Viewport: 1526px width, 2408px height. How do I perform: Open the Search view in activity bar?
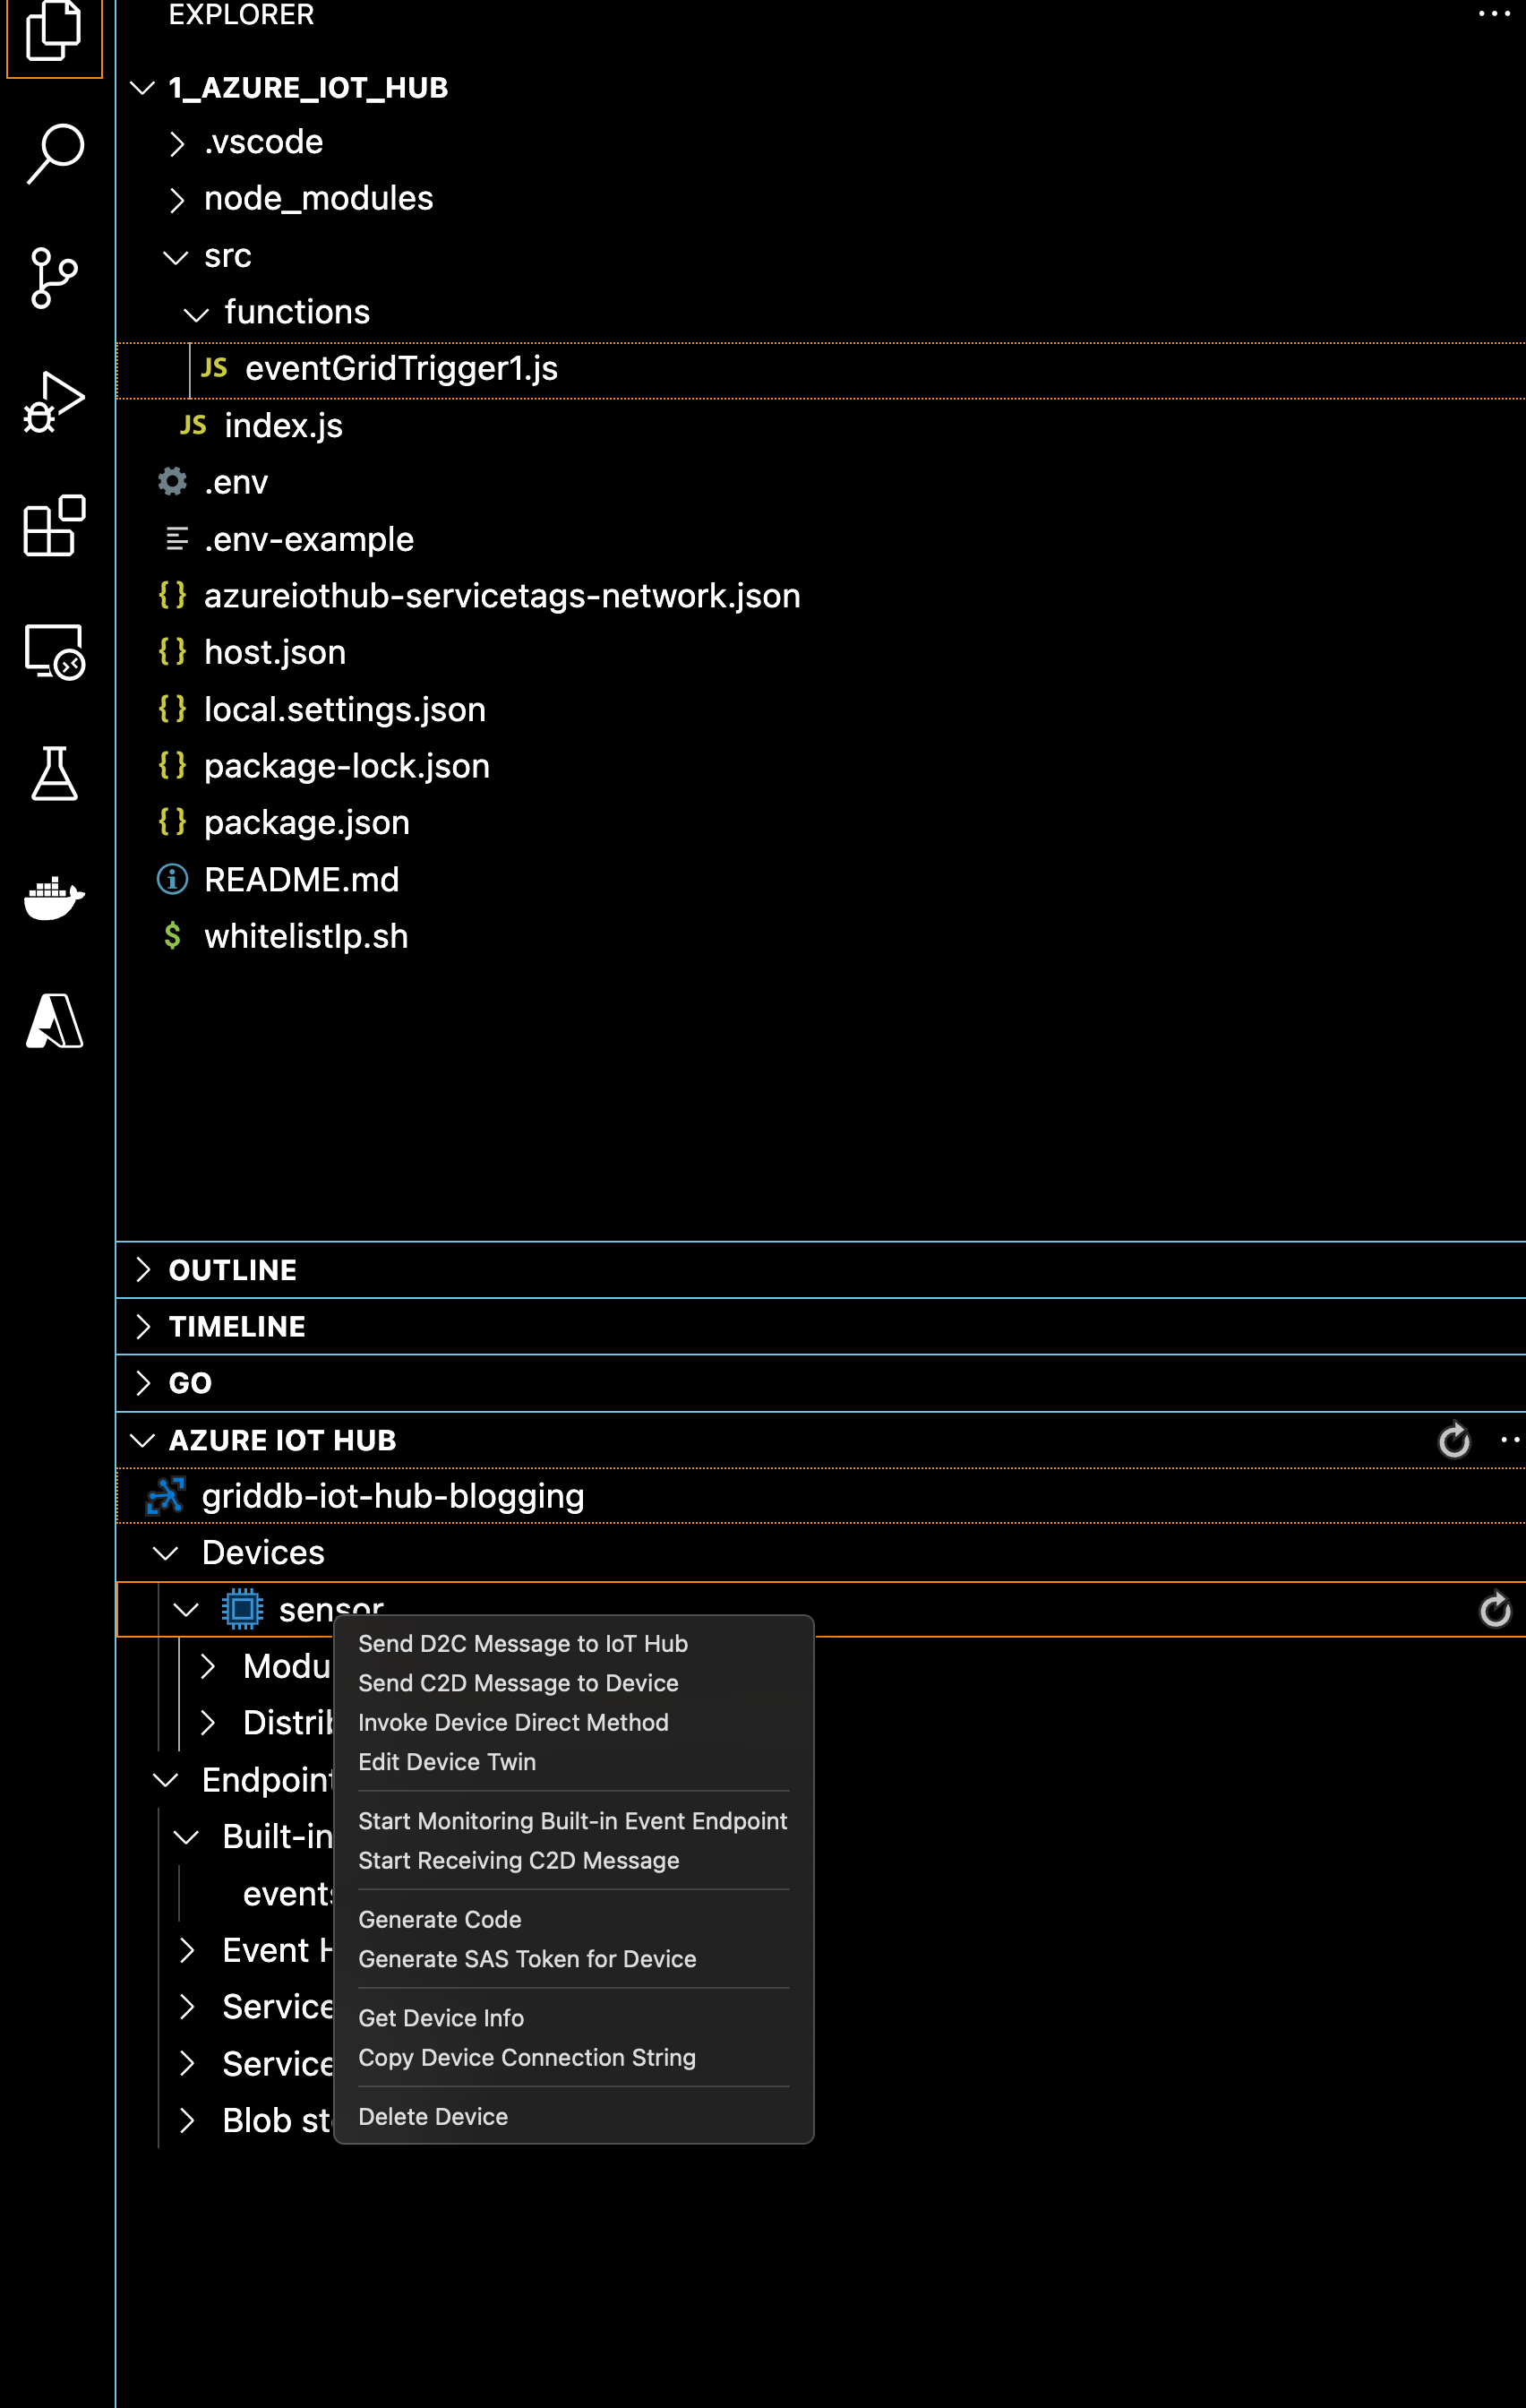[55, 153]
